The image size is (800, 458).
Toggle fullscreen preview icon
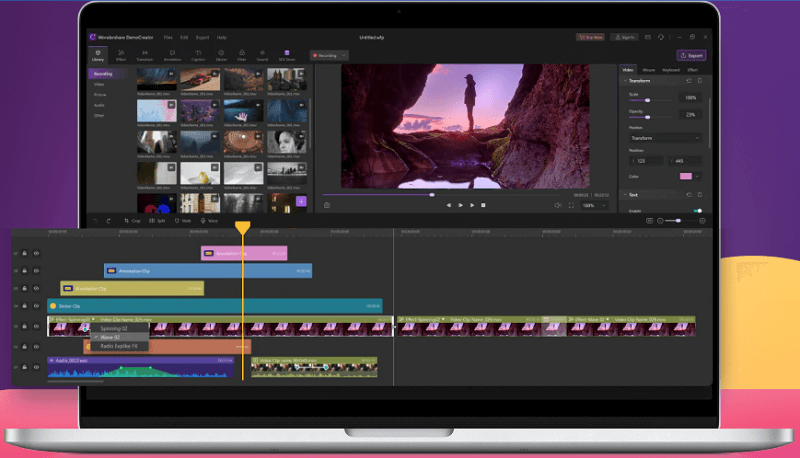(572, 205)
